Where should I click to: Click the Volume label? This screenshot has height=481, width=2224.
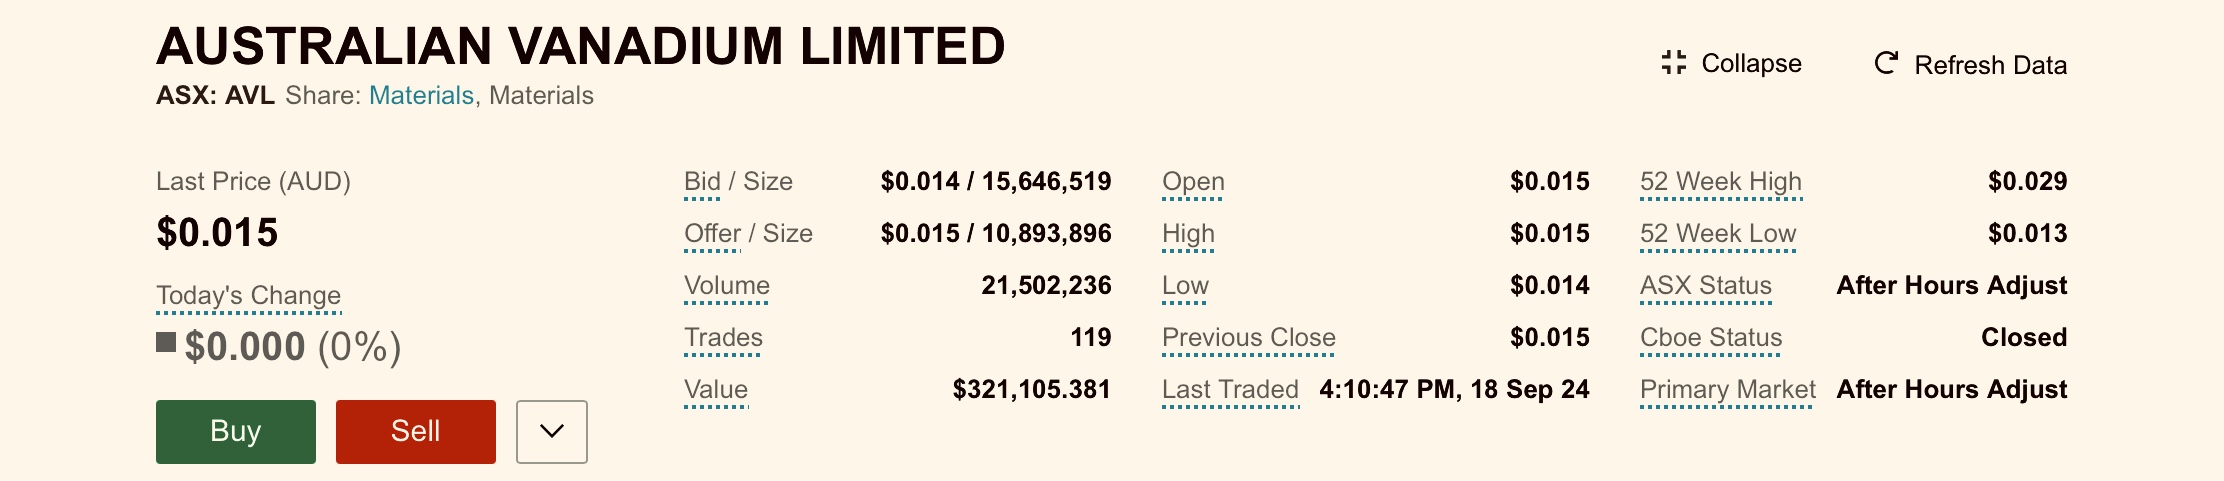727,285
